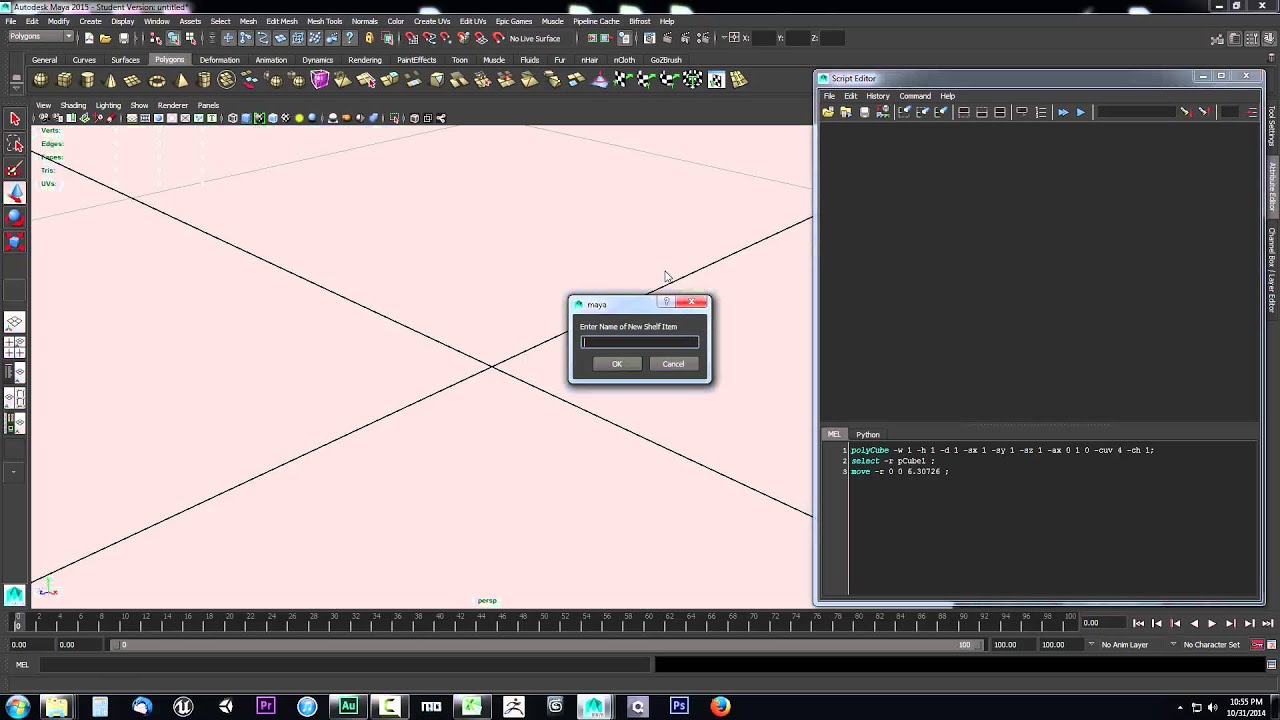Open the viewport Shading menu
Image resolution: width=1280 pixels, height=720 pixels.
click(73, 105)
